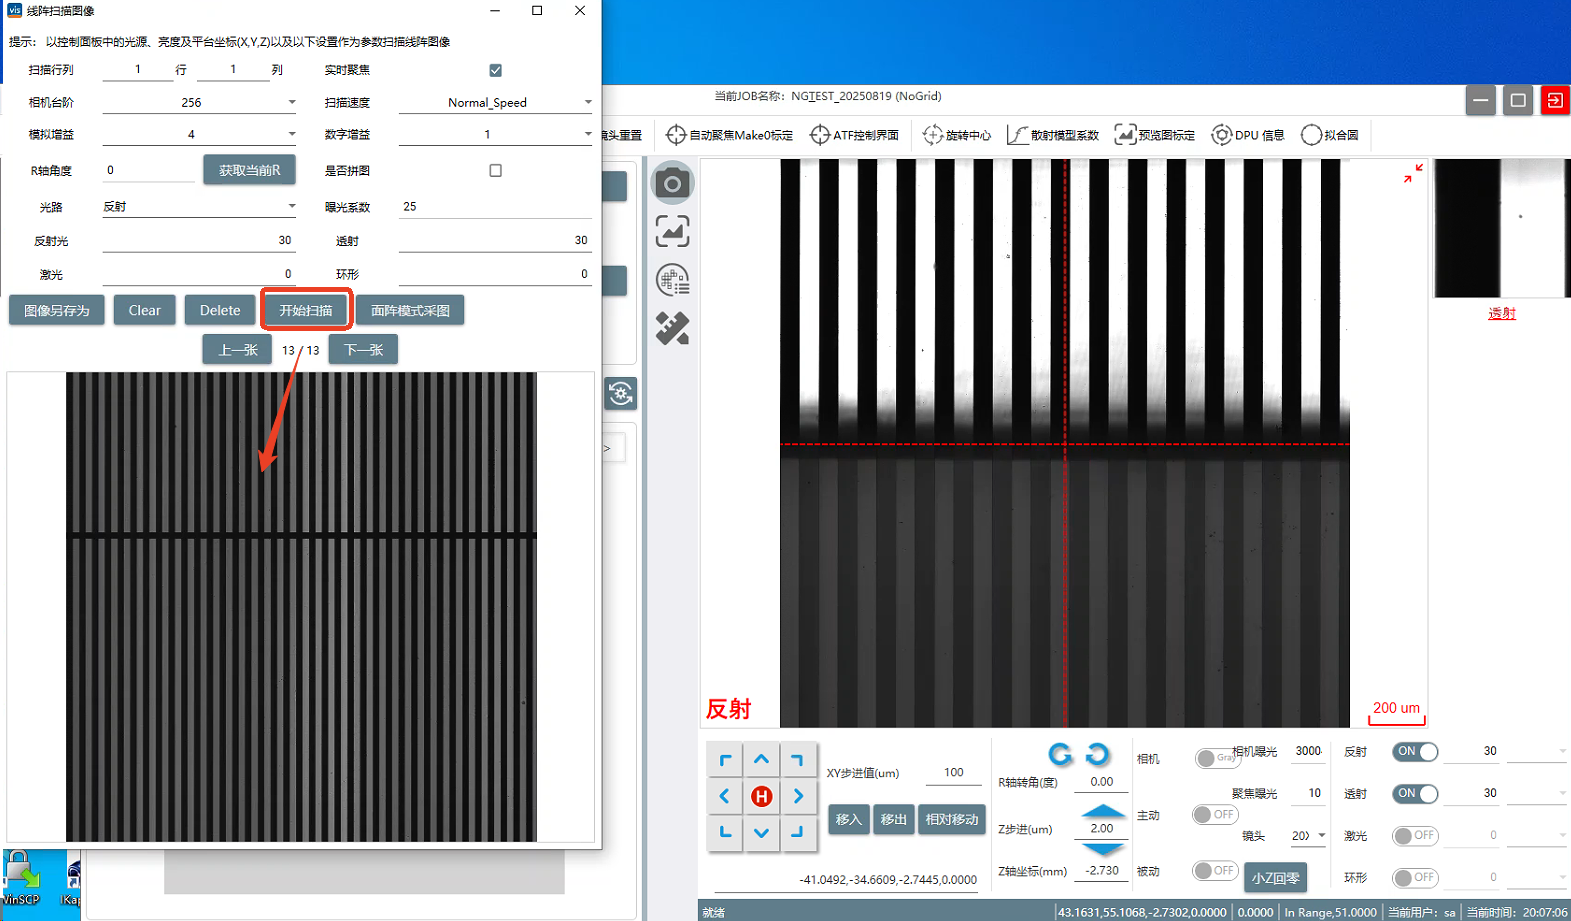Uncheck the 实时聚焦 checkbox
Screen dimensions: 1571x921
coord(495,70)
